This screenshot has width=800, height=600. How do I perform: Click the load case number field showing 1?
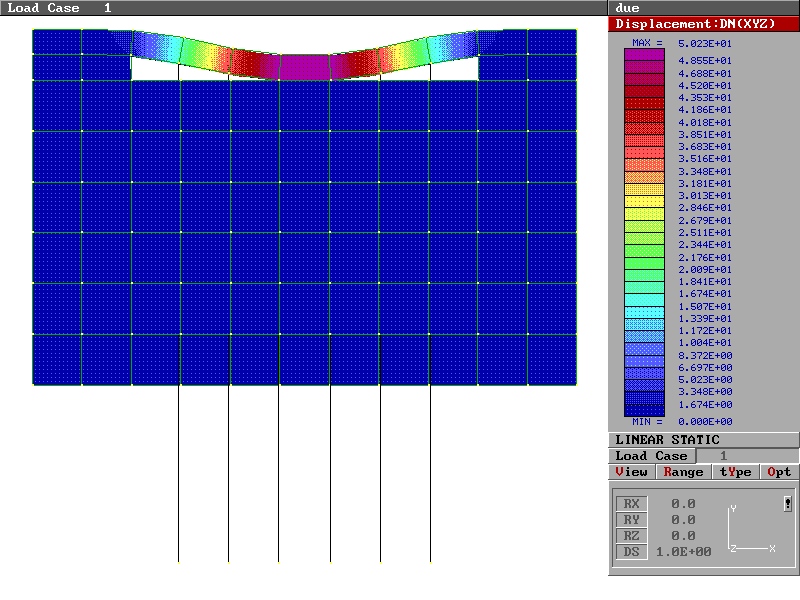coord(724,456)
